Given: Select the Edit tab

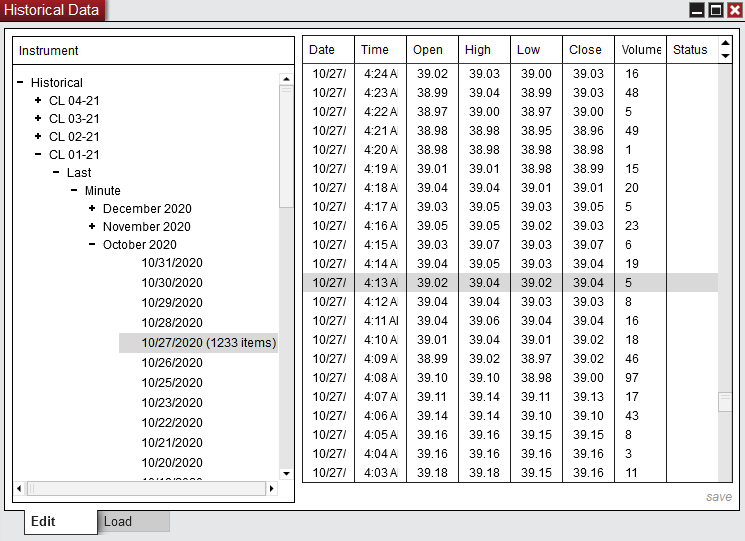Looking at the screenshot, I should pos(61,522).
